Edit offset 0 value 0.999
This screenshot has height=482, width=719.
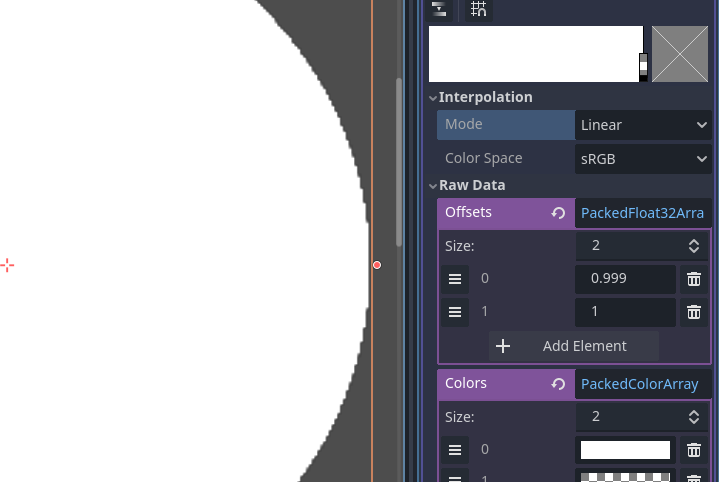(625, 278)
